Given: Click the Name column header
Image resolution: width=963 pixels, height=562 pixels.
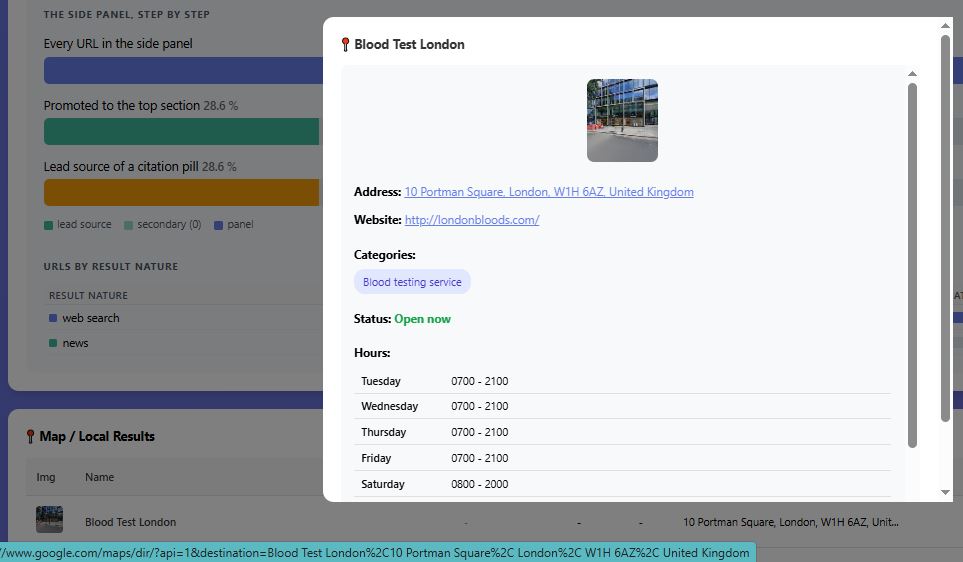Looking at the screenshot, I should tap(99, 477).
